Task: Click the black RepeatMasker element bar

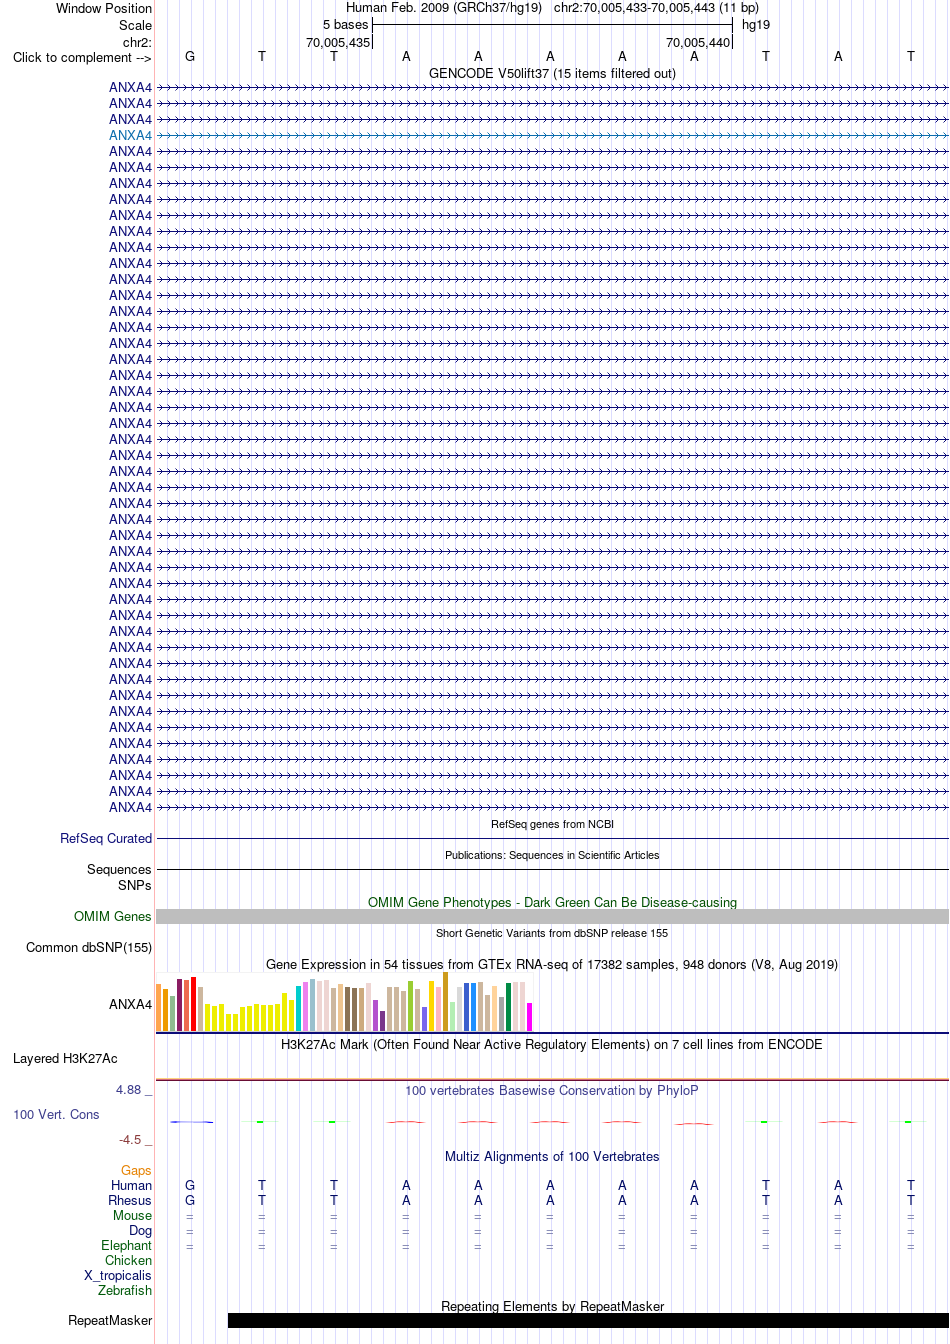Action: (x=588, y=1320)
